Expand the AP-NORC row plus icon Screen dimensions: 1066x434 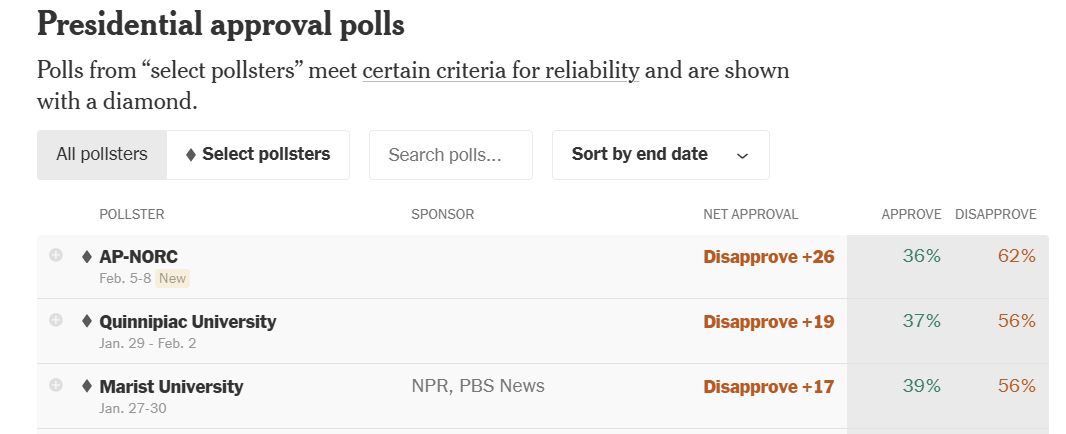pyautogui.click(x=56, y=255)
